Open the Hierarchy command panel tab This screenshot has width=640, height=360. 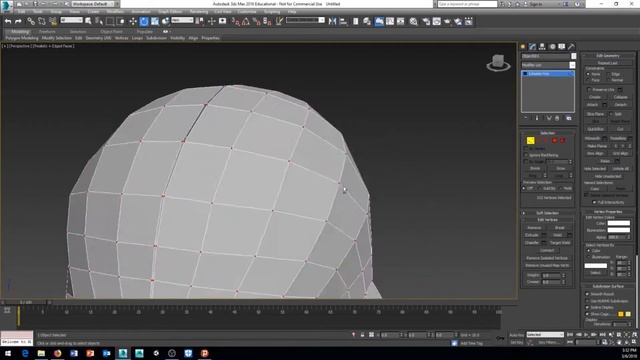[x=542, y=47]
